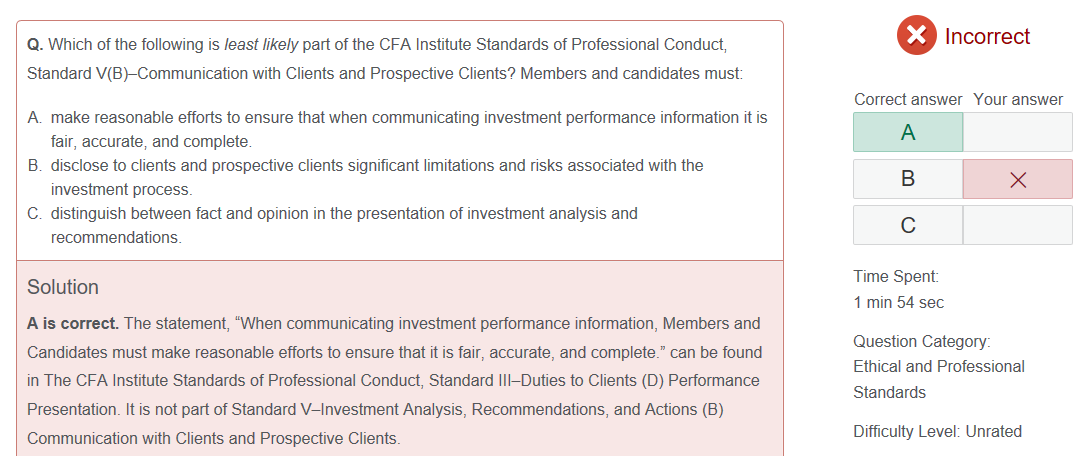The image size is (1088, 456).
Task: Click the empty Your answer cell for A
Action: (x=1018, y=132)
